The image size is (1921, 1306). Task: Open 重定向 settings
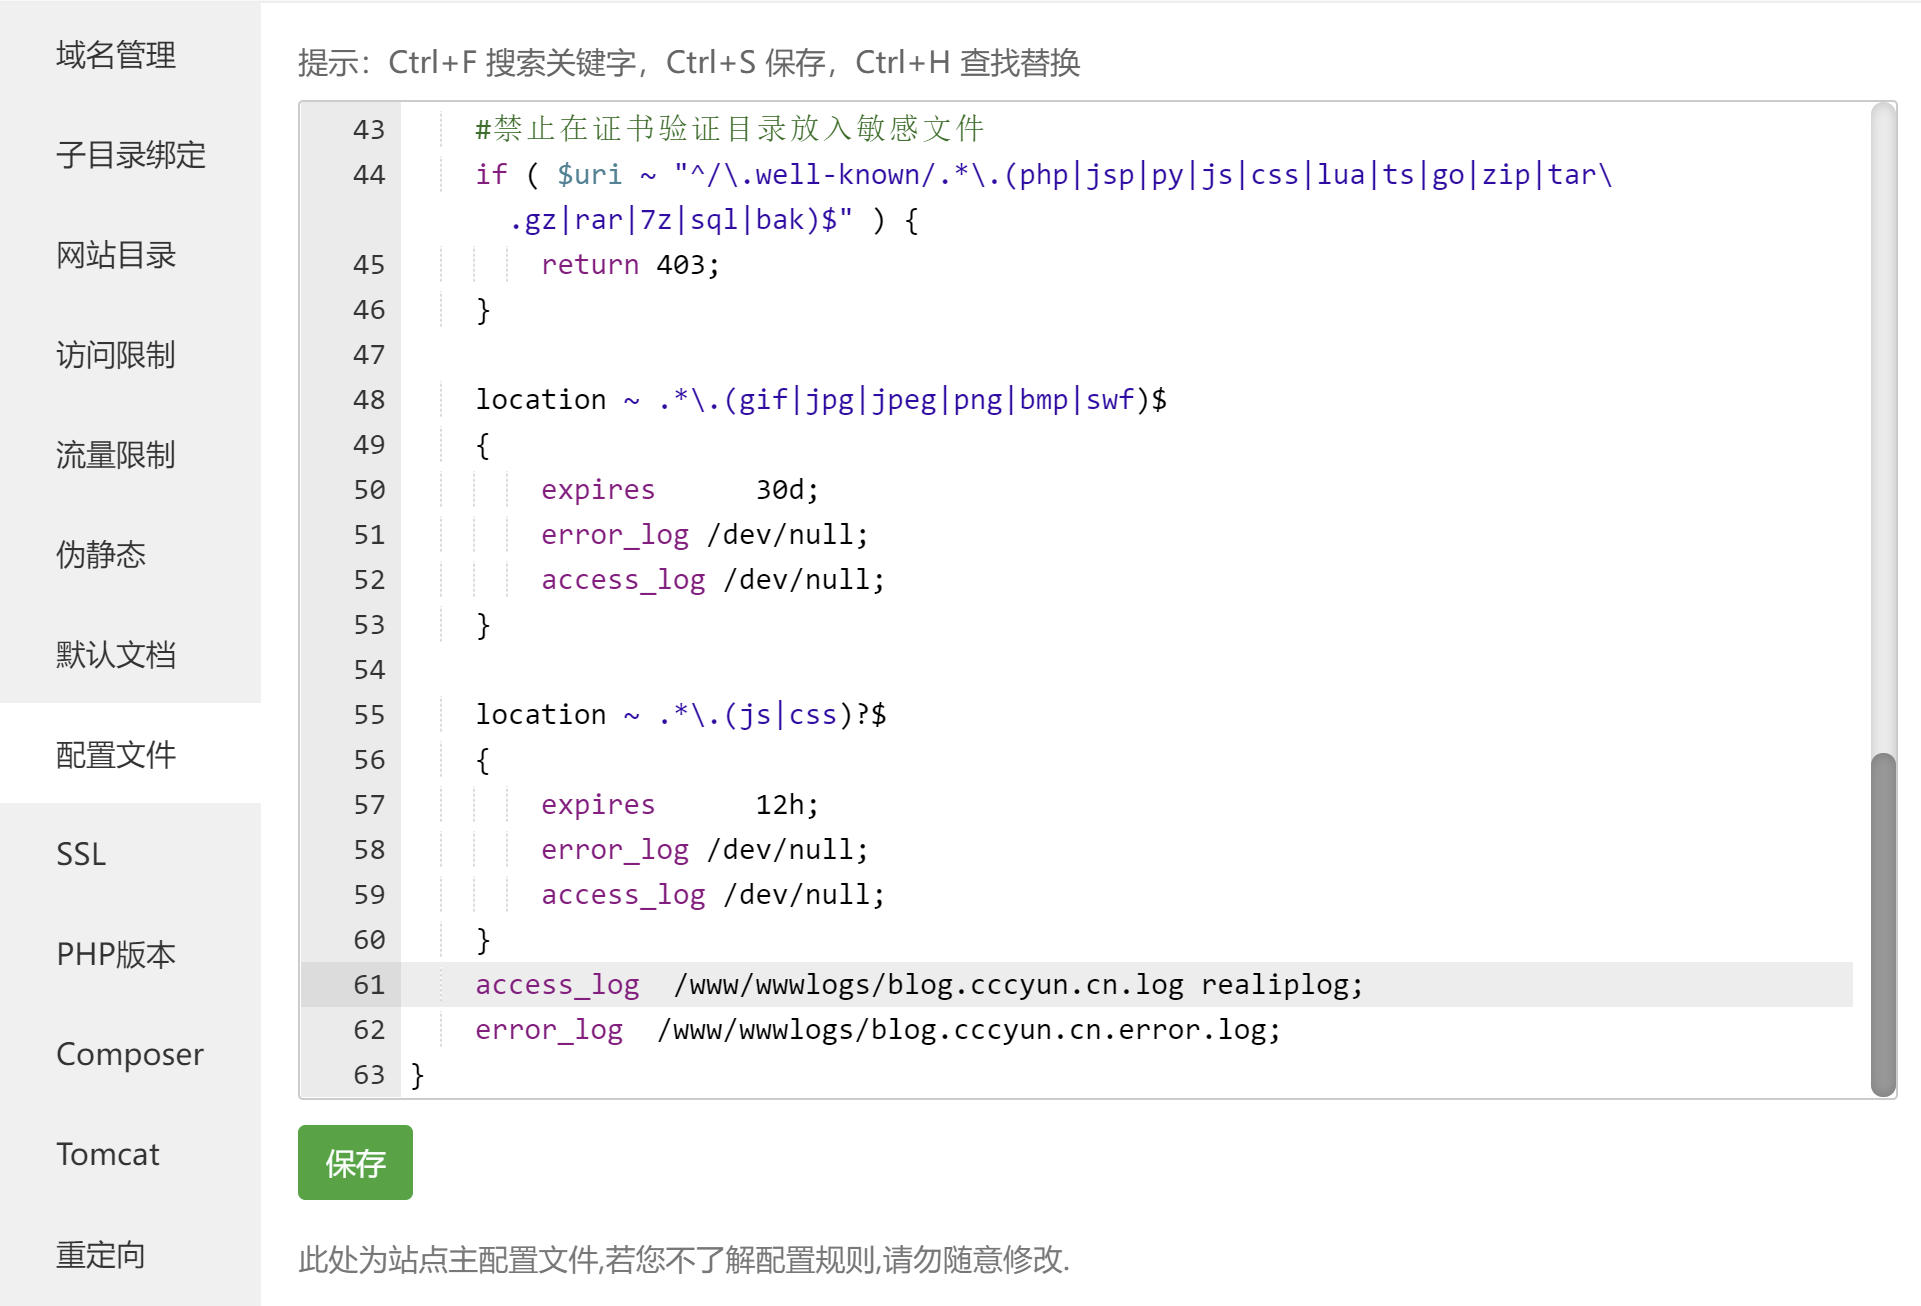coord(101,1255)
